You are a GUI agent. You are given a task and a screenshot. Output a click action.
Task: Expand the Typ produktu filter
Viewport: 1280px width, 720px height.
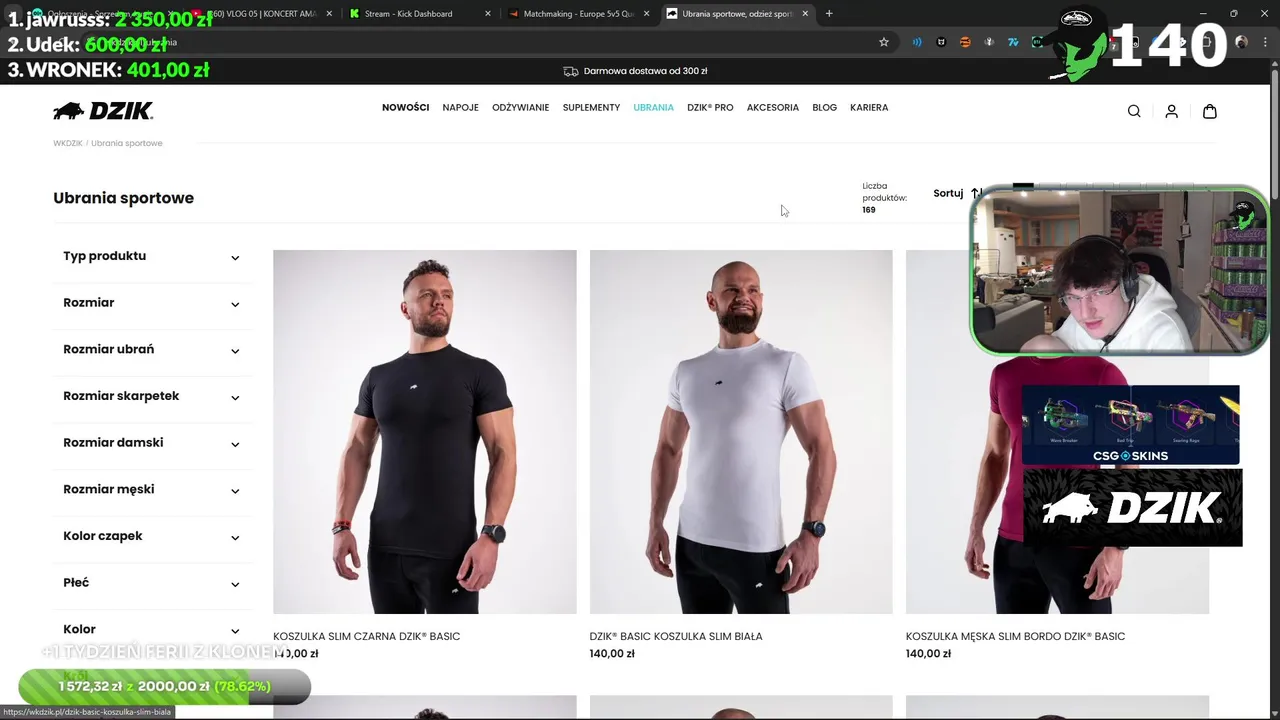click(152, 256)
